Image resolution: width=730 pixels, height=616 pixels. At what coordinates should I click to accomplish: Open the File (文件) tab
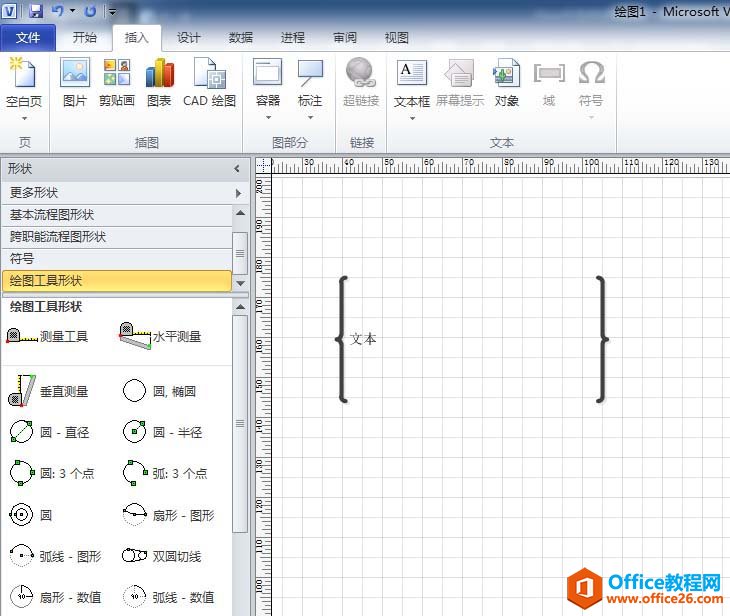point(29,38)
